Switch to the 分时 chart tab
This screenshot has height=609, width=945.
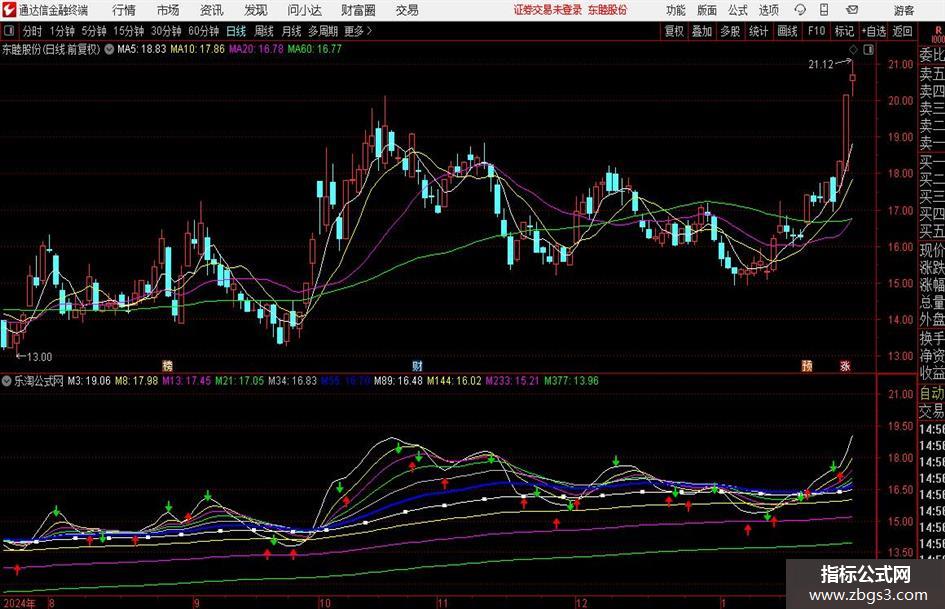coord(33,31)
